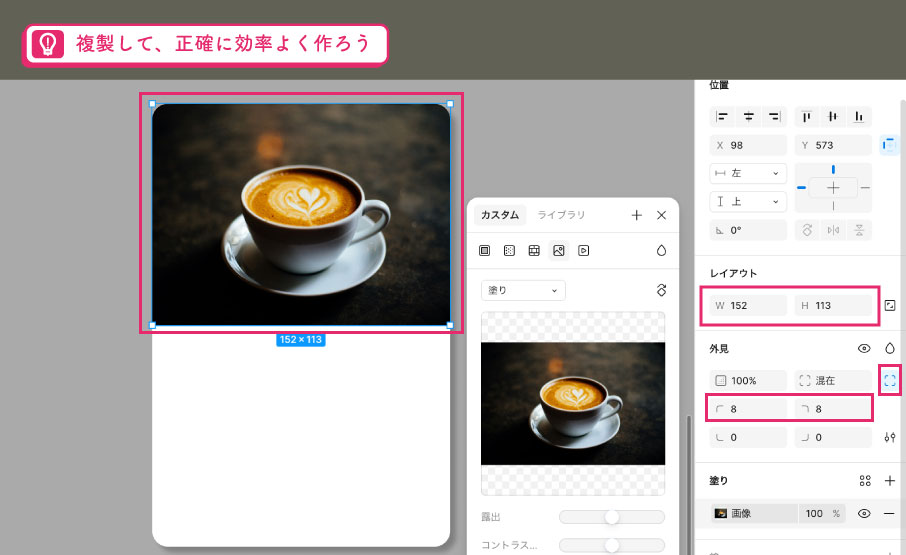The image size is (906, 555).
Task: Choose the gradient fill type icon in popup
Action: click(x=509, y=251)
